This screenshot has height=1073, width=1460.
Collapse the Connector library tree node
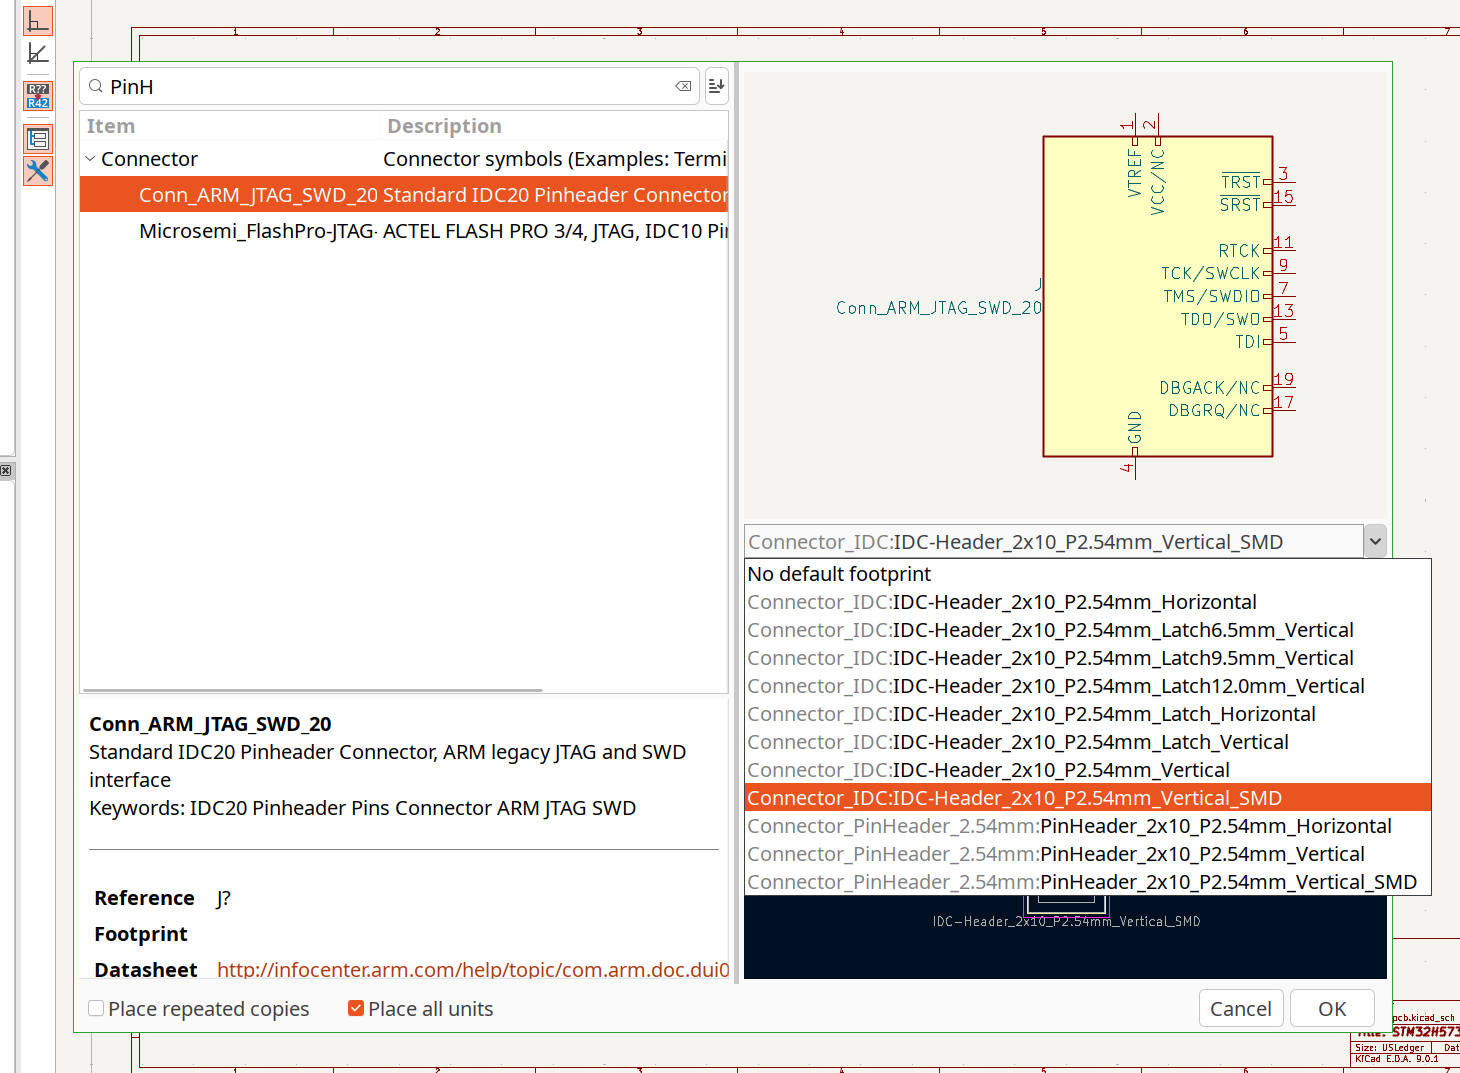[x=90, y=158]
